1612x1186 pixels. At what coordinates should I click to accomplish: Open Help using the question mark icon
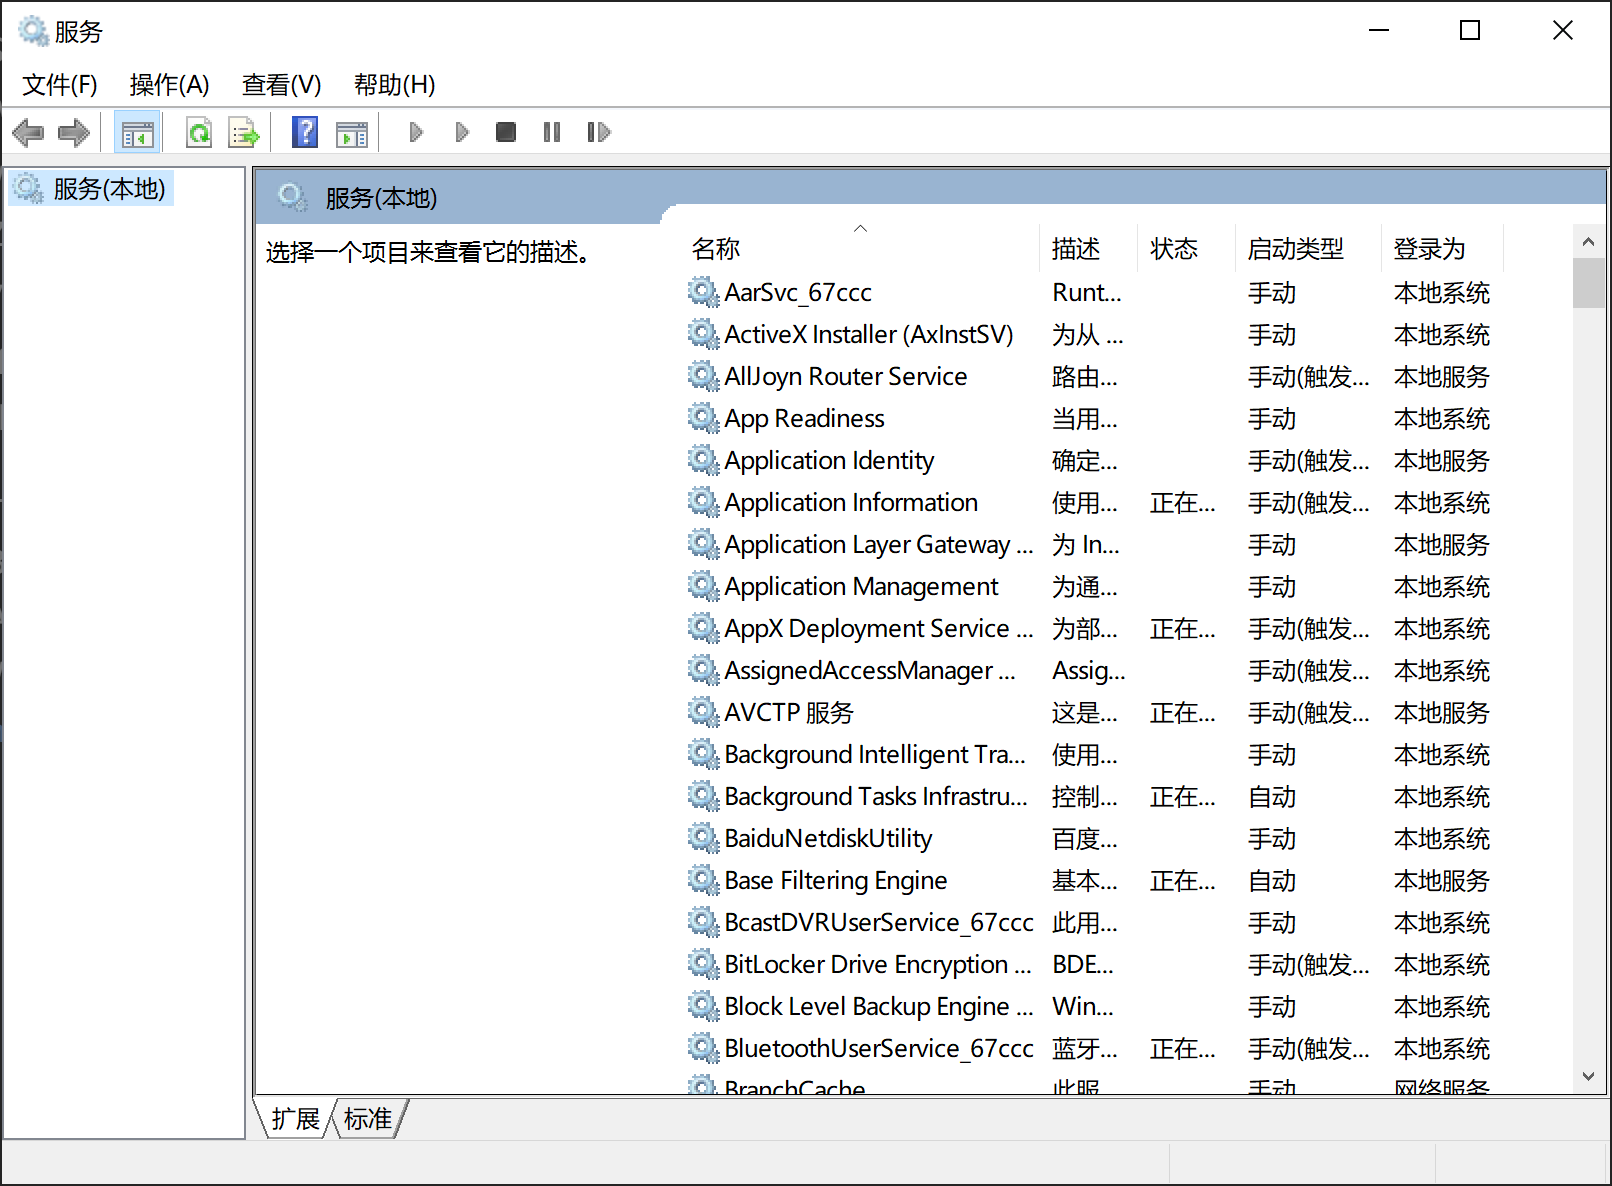(x=304, y=131)
